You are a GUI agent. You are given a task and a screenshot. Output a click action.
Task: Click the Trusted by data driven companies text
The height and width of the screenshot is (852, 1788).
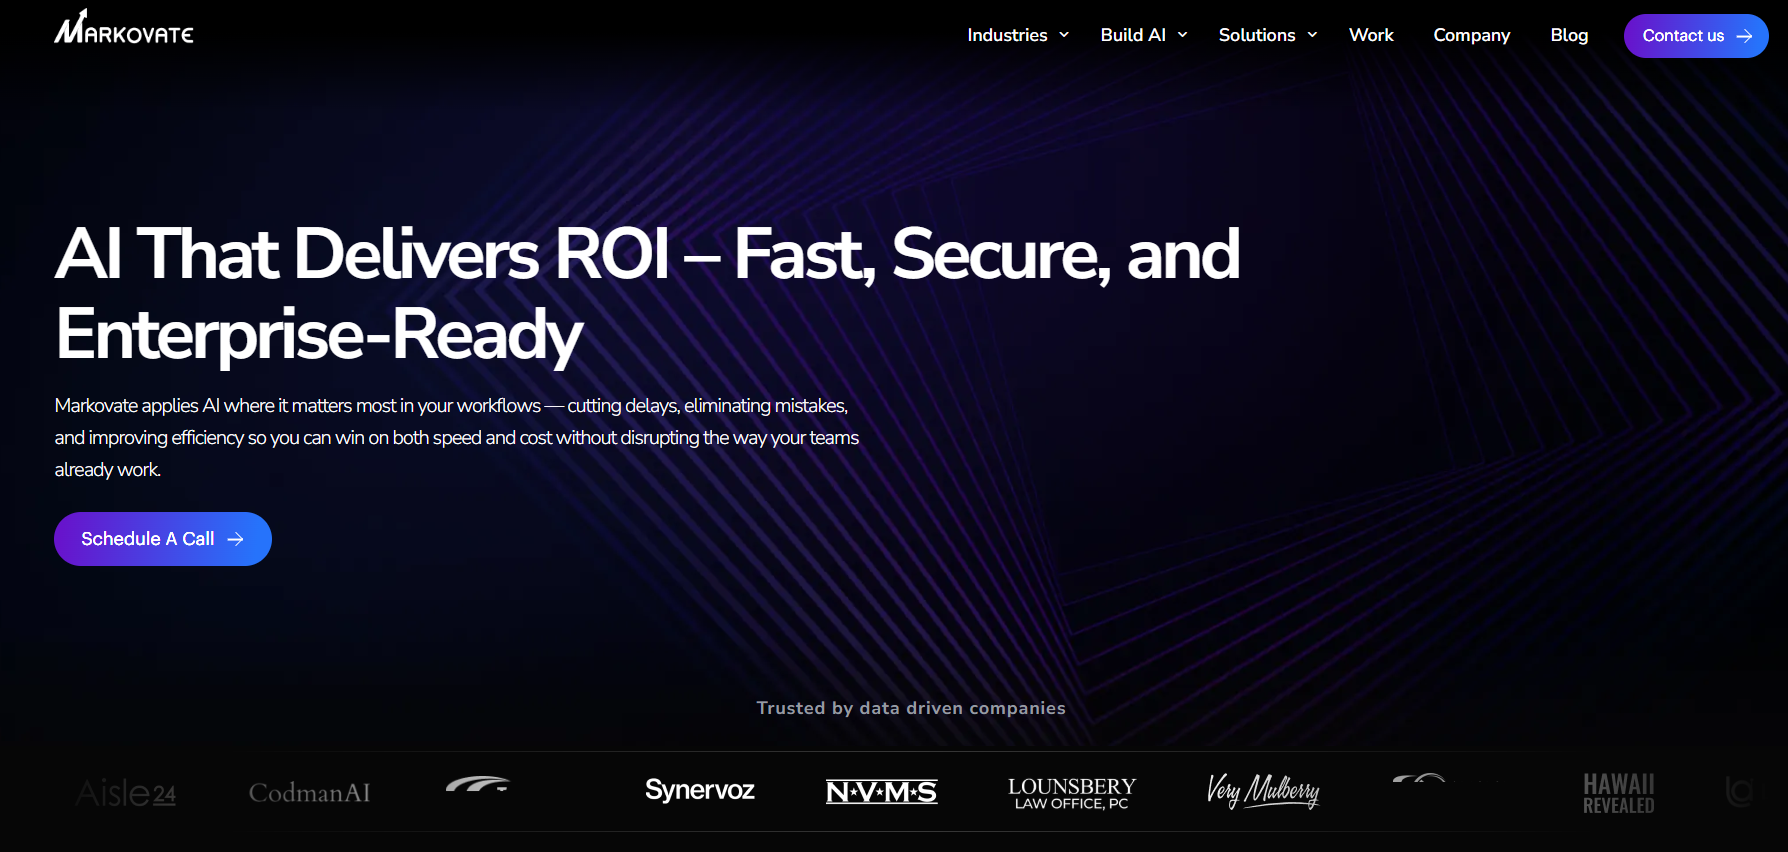tap(910, 708)
